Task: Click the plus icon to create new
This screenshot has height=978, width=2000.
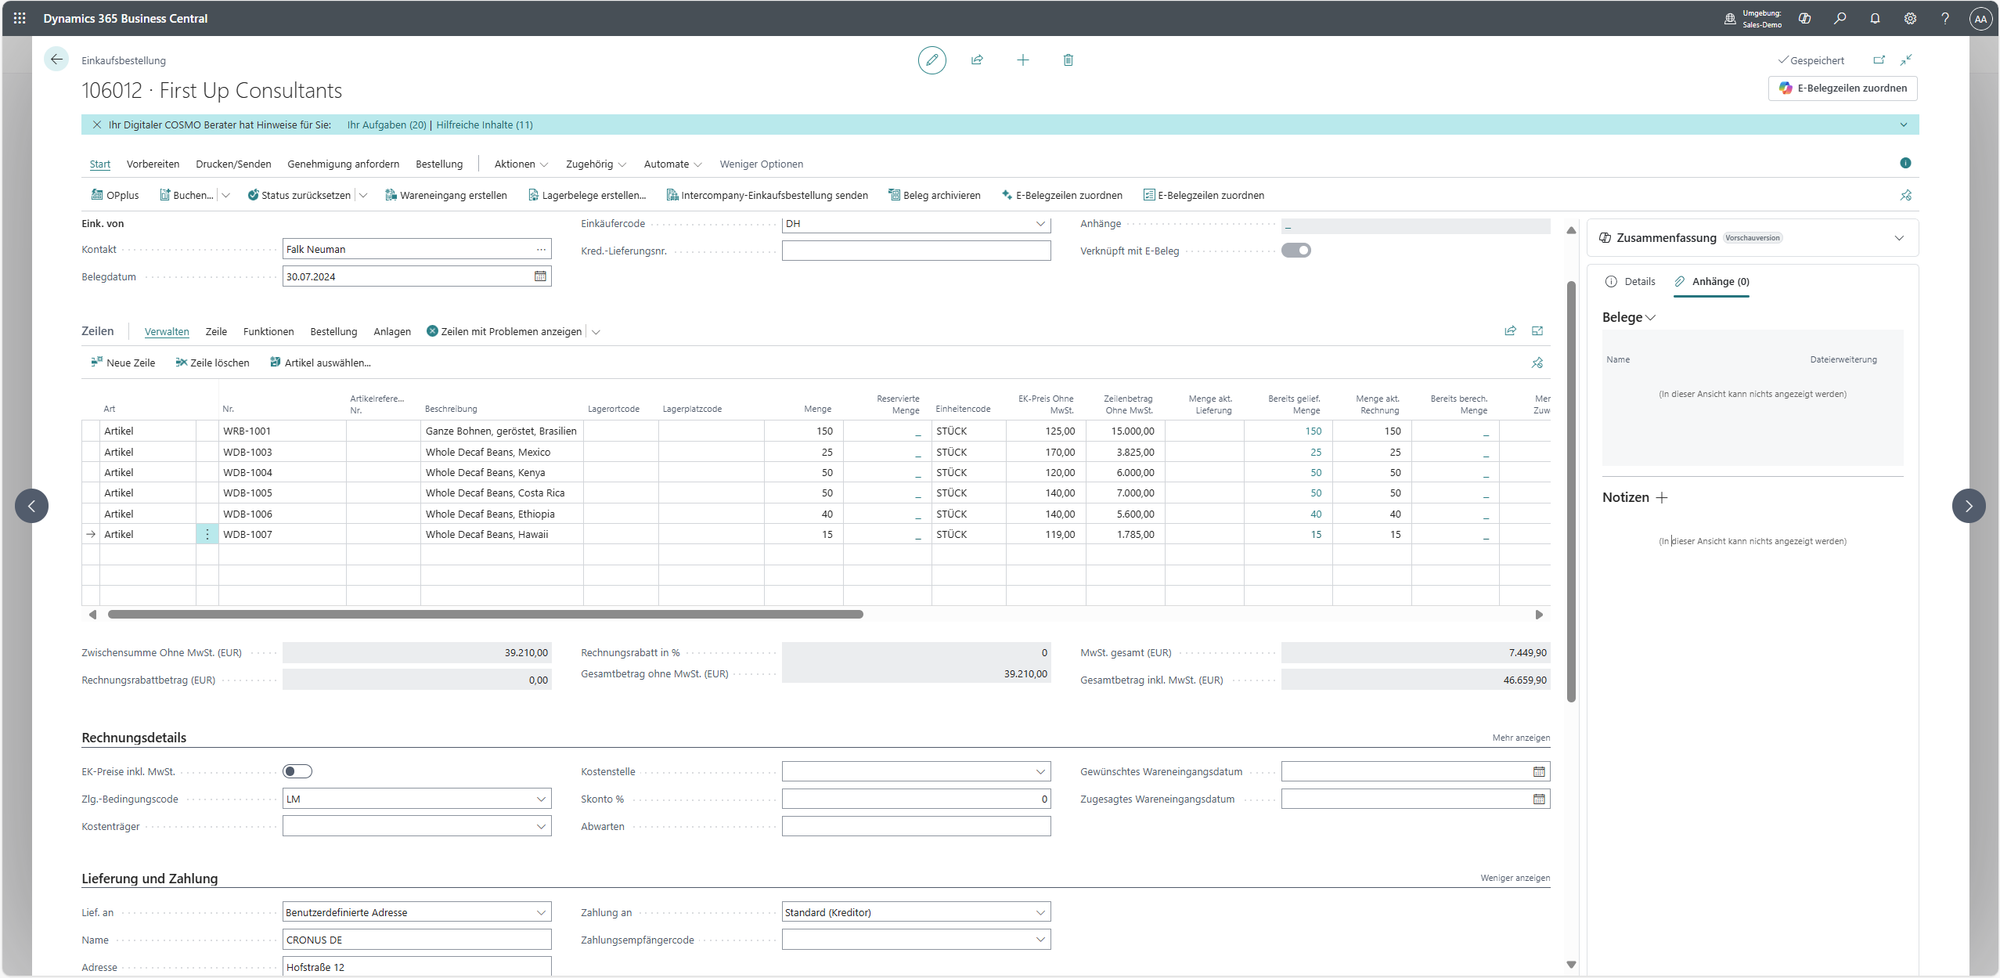Action: [x=1022, y=60]
